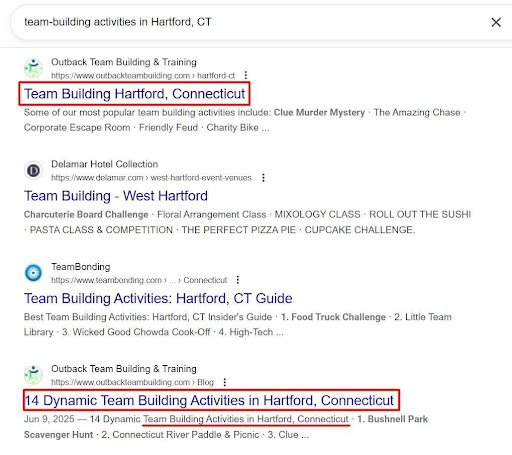
Task: Click 'Food Truck Challenge' snippet text
Action: tap(338, 317)
